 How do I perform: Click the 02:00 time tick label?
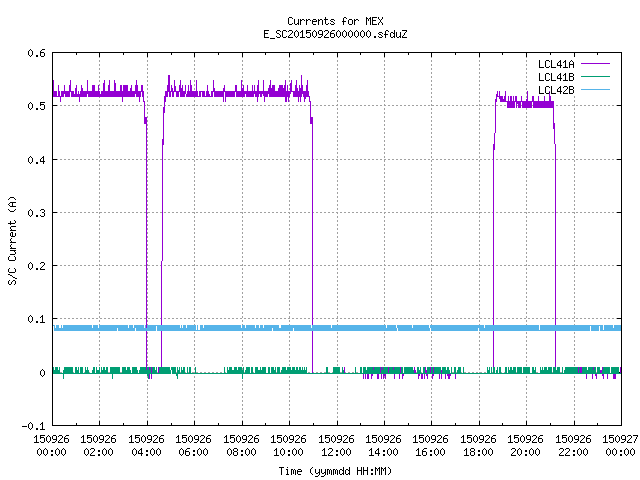98,452
